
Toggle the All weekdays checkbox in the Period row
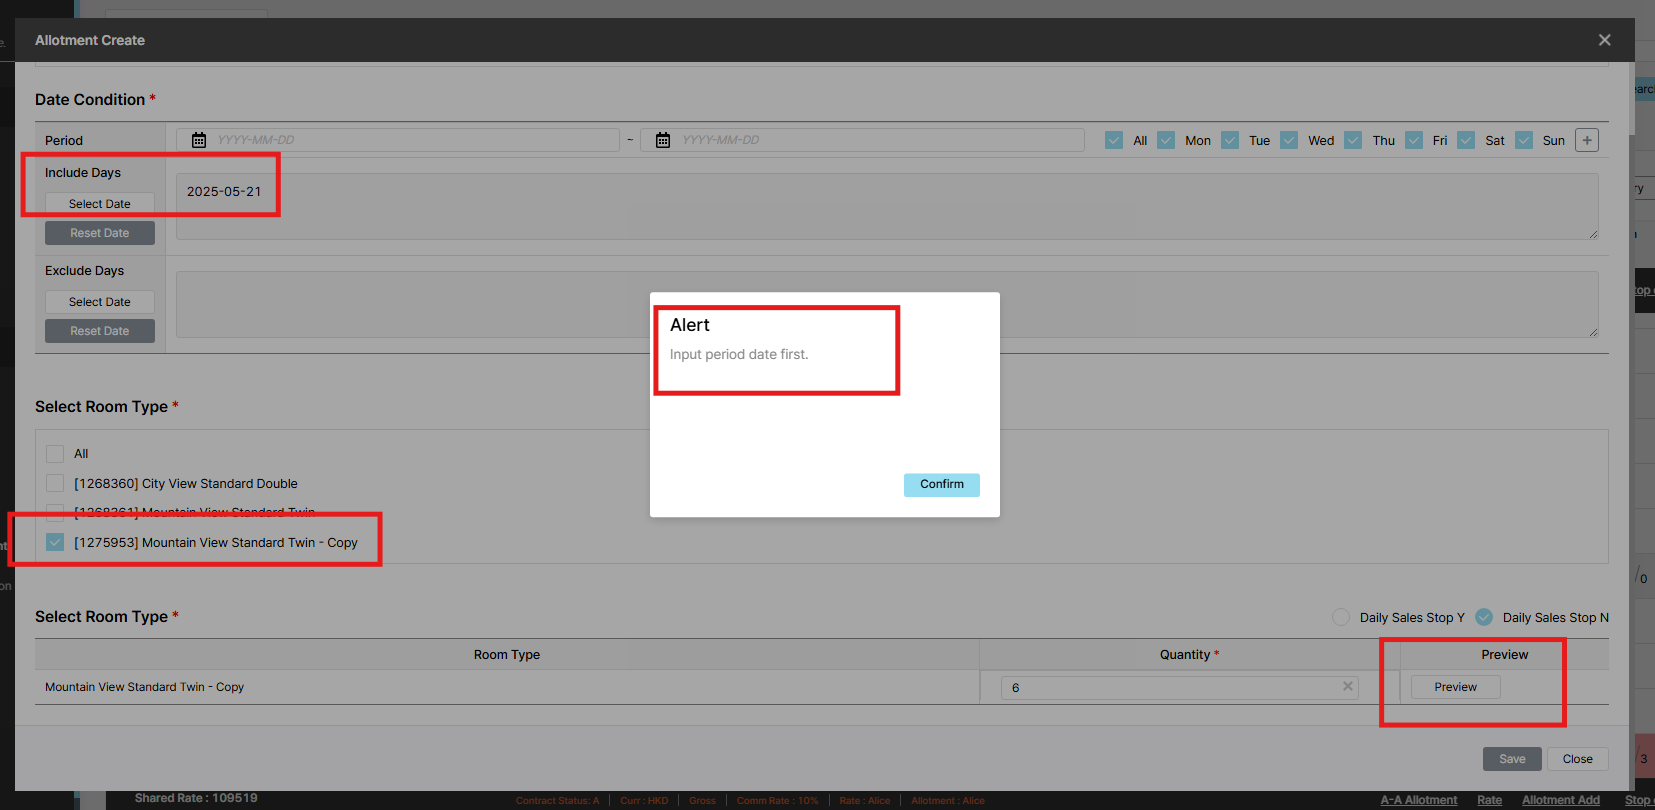tap(1114, 140)
